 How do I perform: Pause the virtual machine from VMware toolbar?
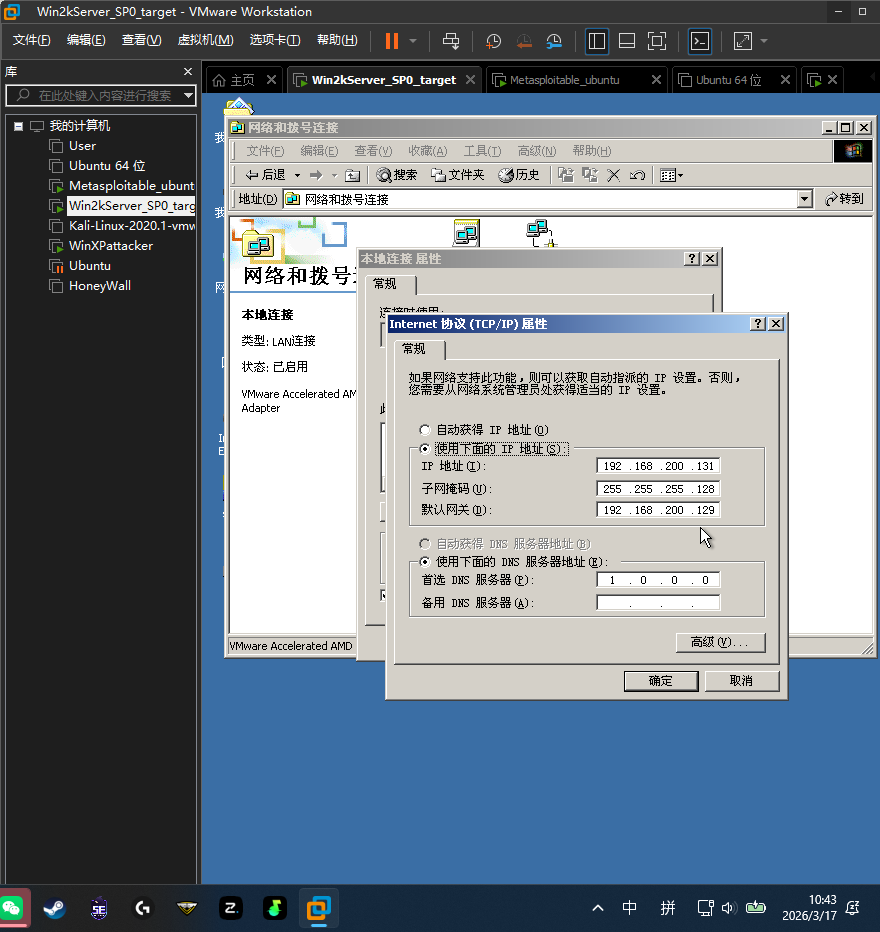392,41
